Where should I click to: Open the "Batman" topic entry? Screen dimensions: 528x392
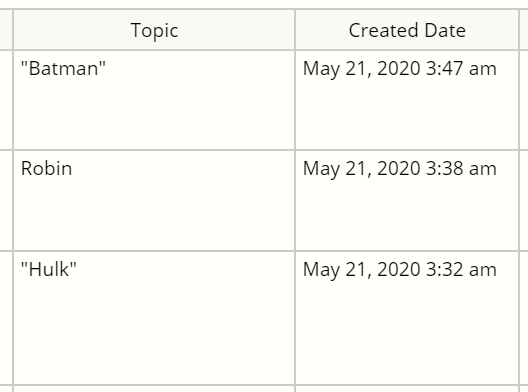pos(63,68)
